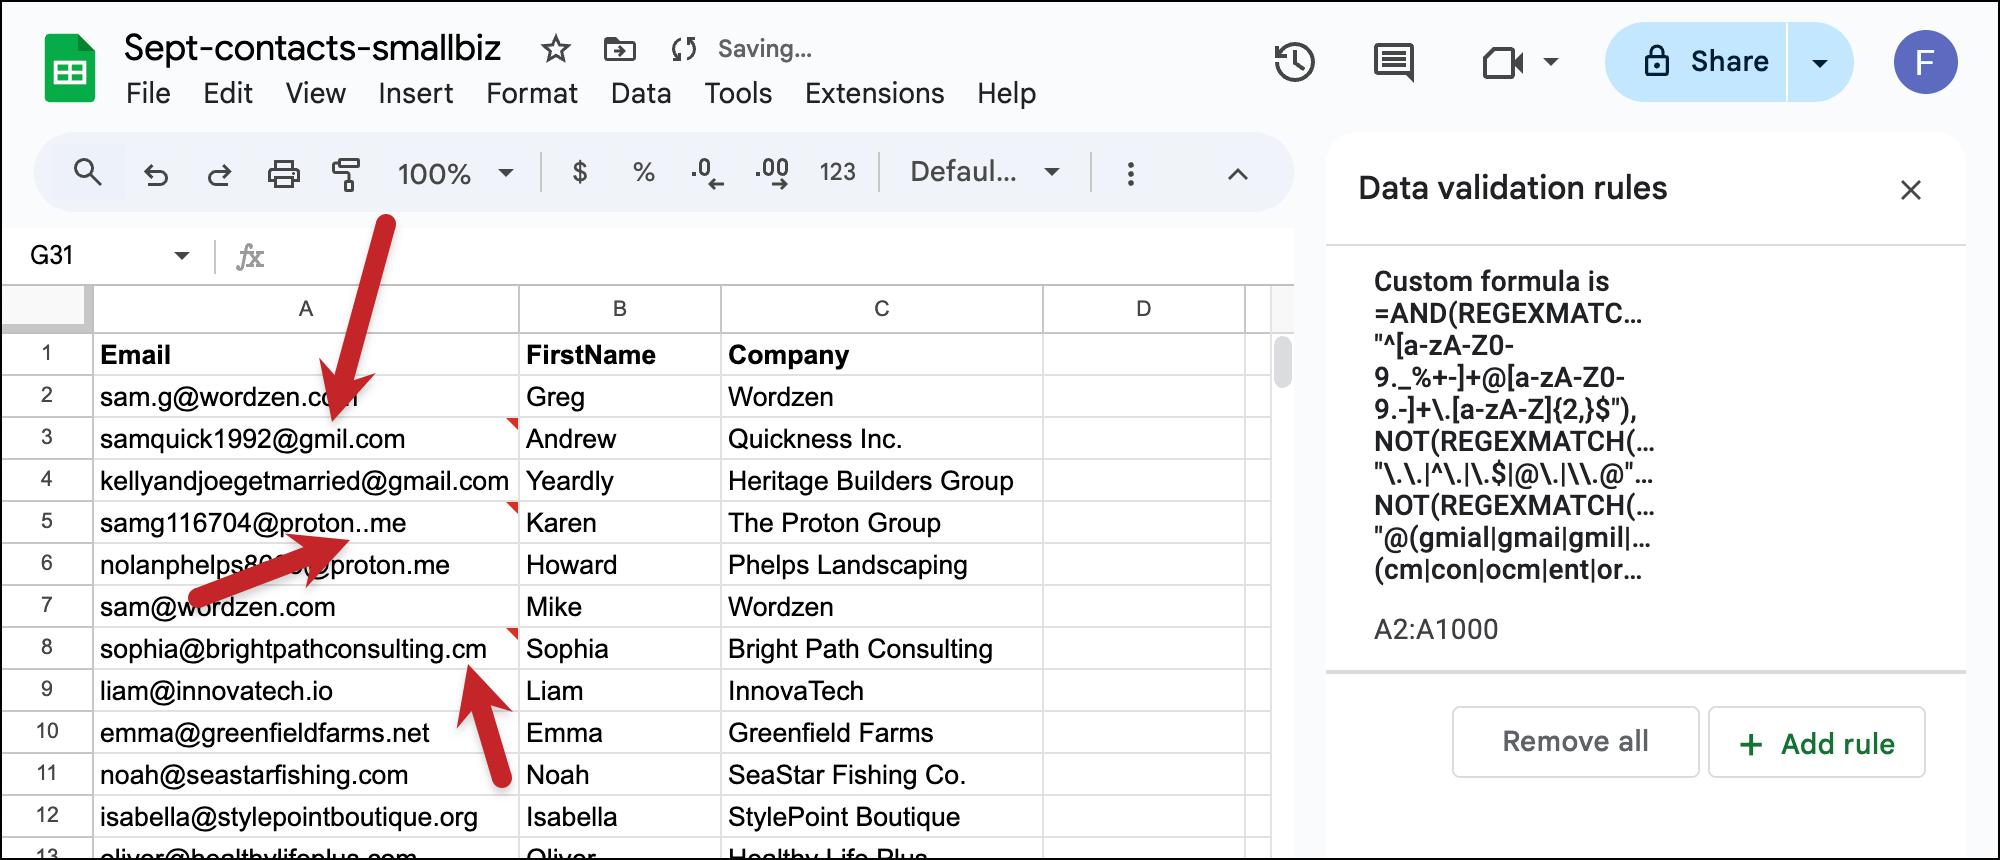Close the Data validation rules panel

(x=1910, y=190)
